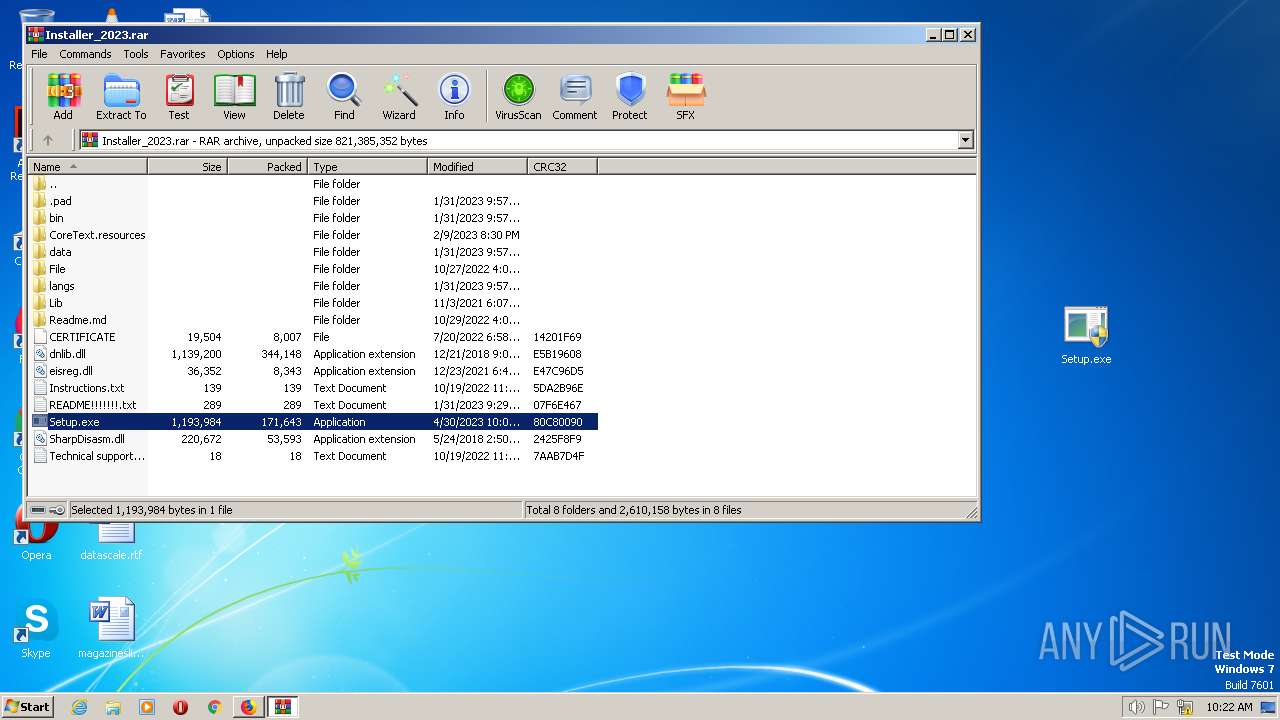Open Firefox from the taskbar

[248, 707]
